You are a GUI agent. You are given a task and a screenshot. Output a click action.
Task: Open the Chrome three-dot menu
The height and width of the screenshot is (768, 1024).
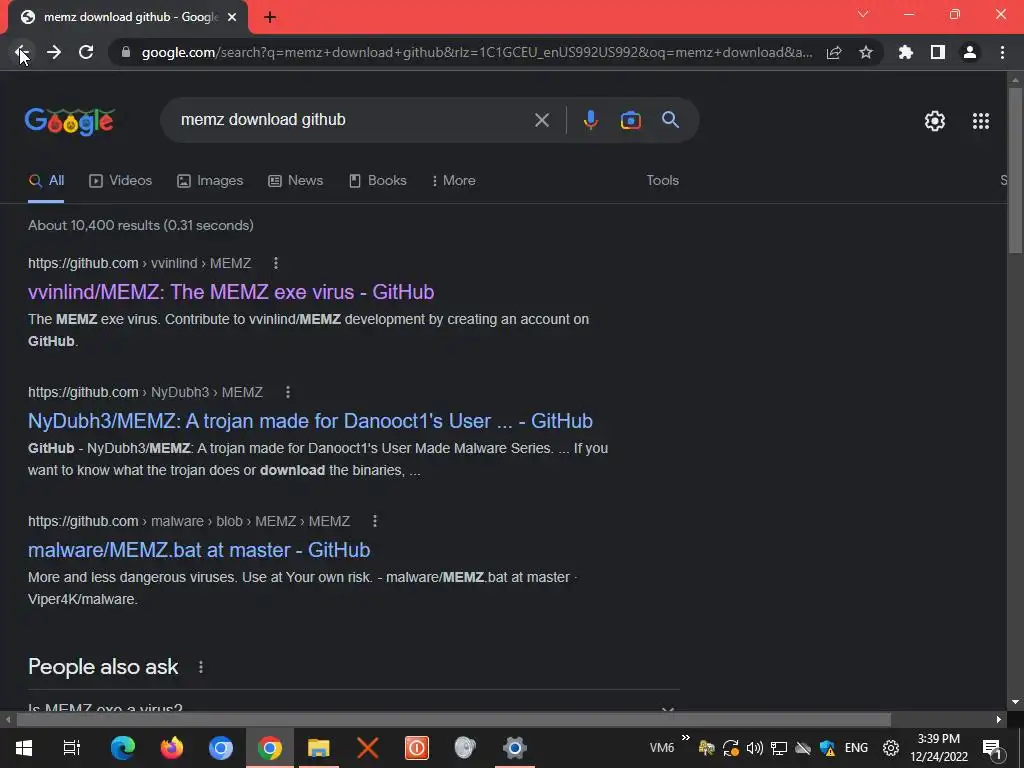pyautogui.click(x=1002, y=52)
